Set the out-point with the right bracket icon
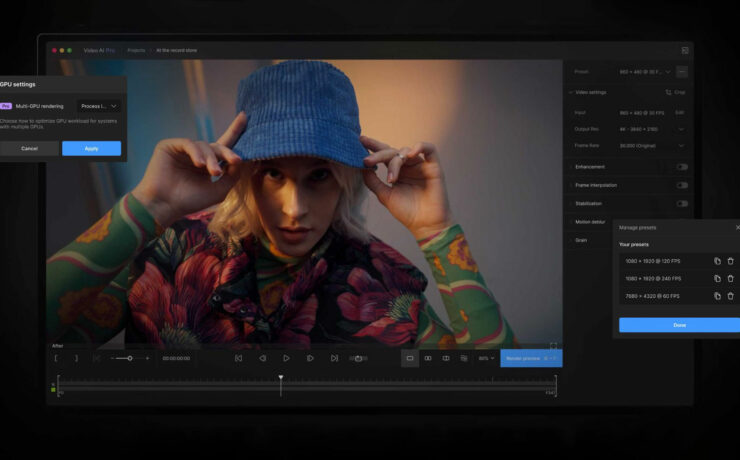 pos(76,358)
